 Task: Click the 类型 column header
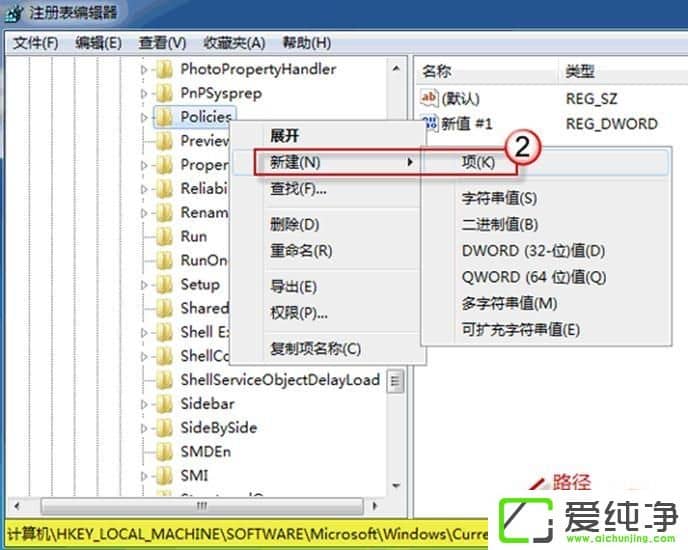pos(624,71)
